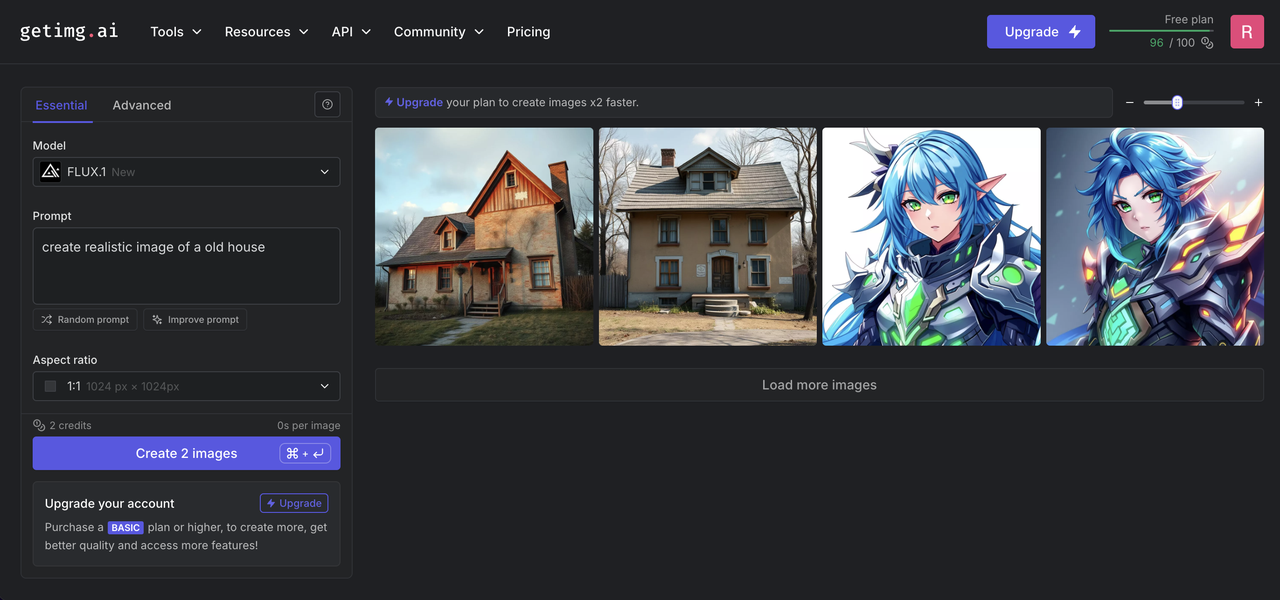Image resolution: width=1280 pixels, height=600 pixels.
Task: Open the glowing armor elf image
Action: [1155, 237]
